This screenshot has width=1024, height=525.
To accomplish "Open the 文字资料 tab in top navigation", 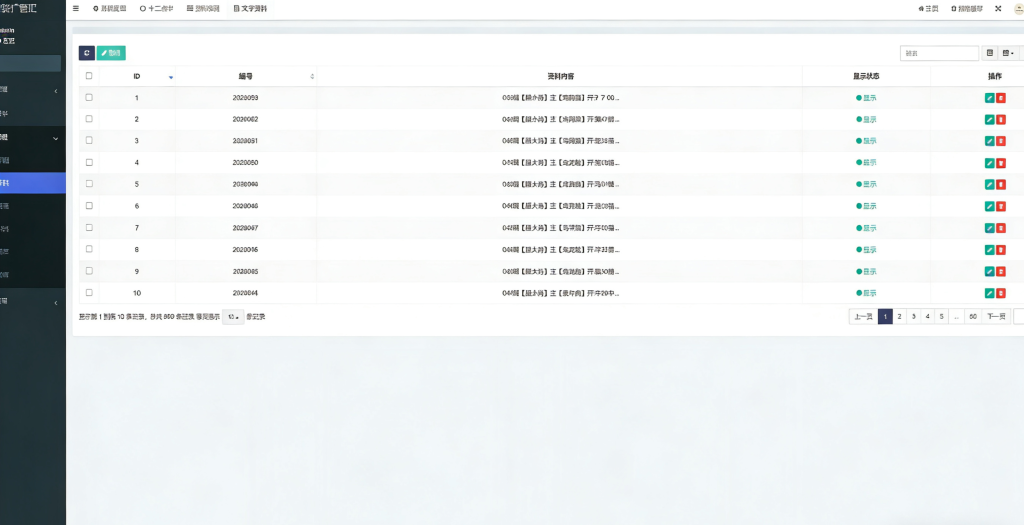I will click(250, 8).
